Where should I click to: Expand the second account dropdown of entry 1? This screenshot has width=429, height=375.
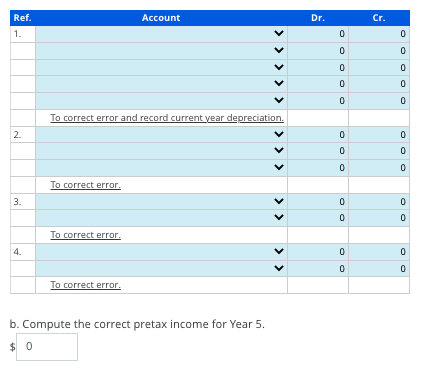pyautogui.click(x=161, y=51)
